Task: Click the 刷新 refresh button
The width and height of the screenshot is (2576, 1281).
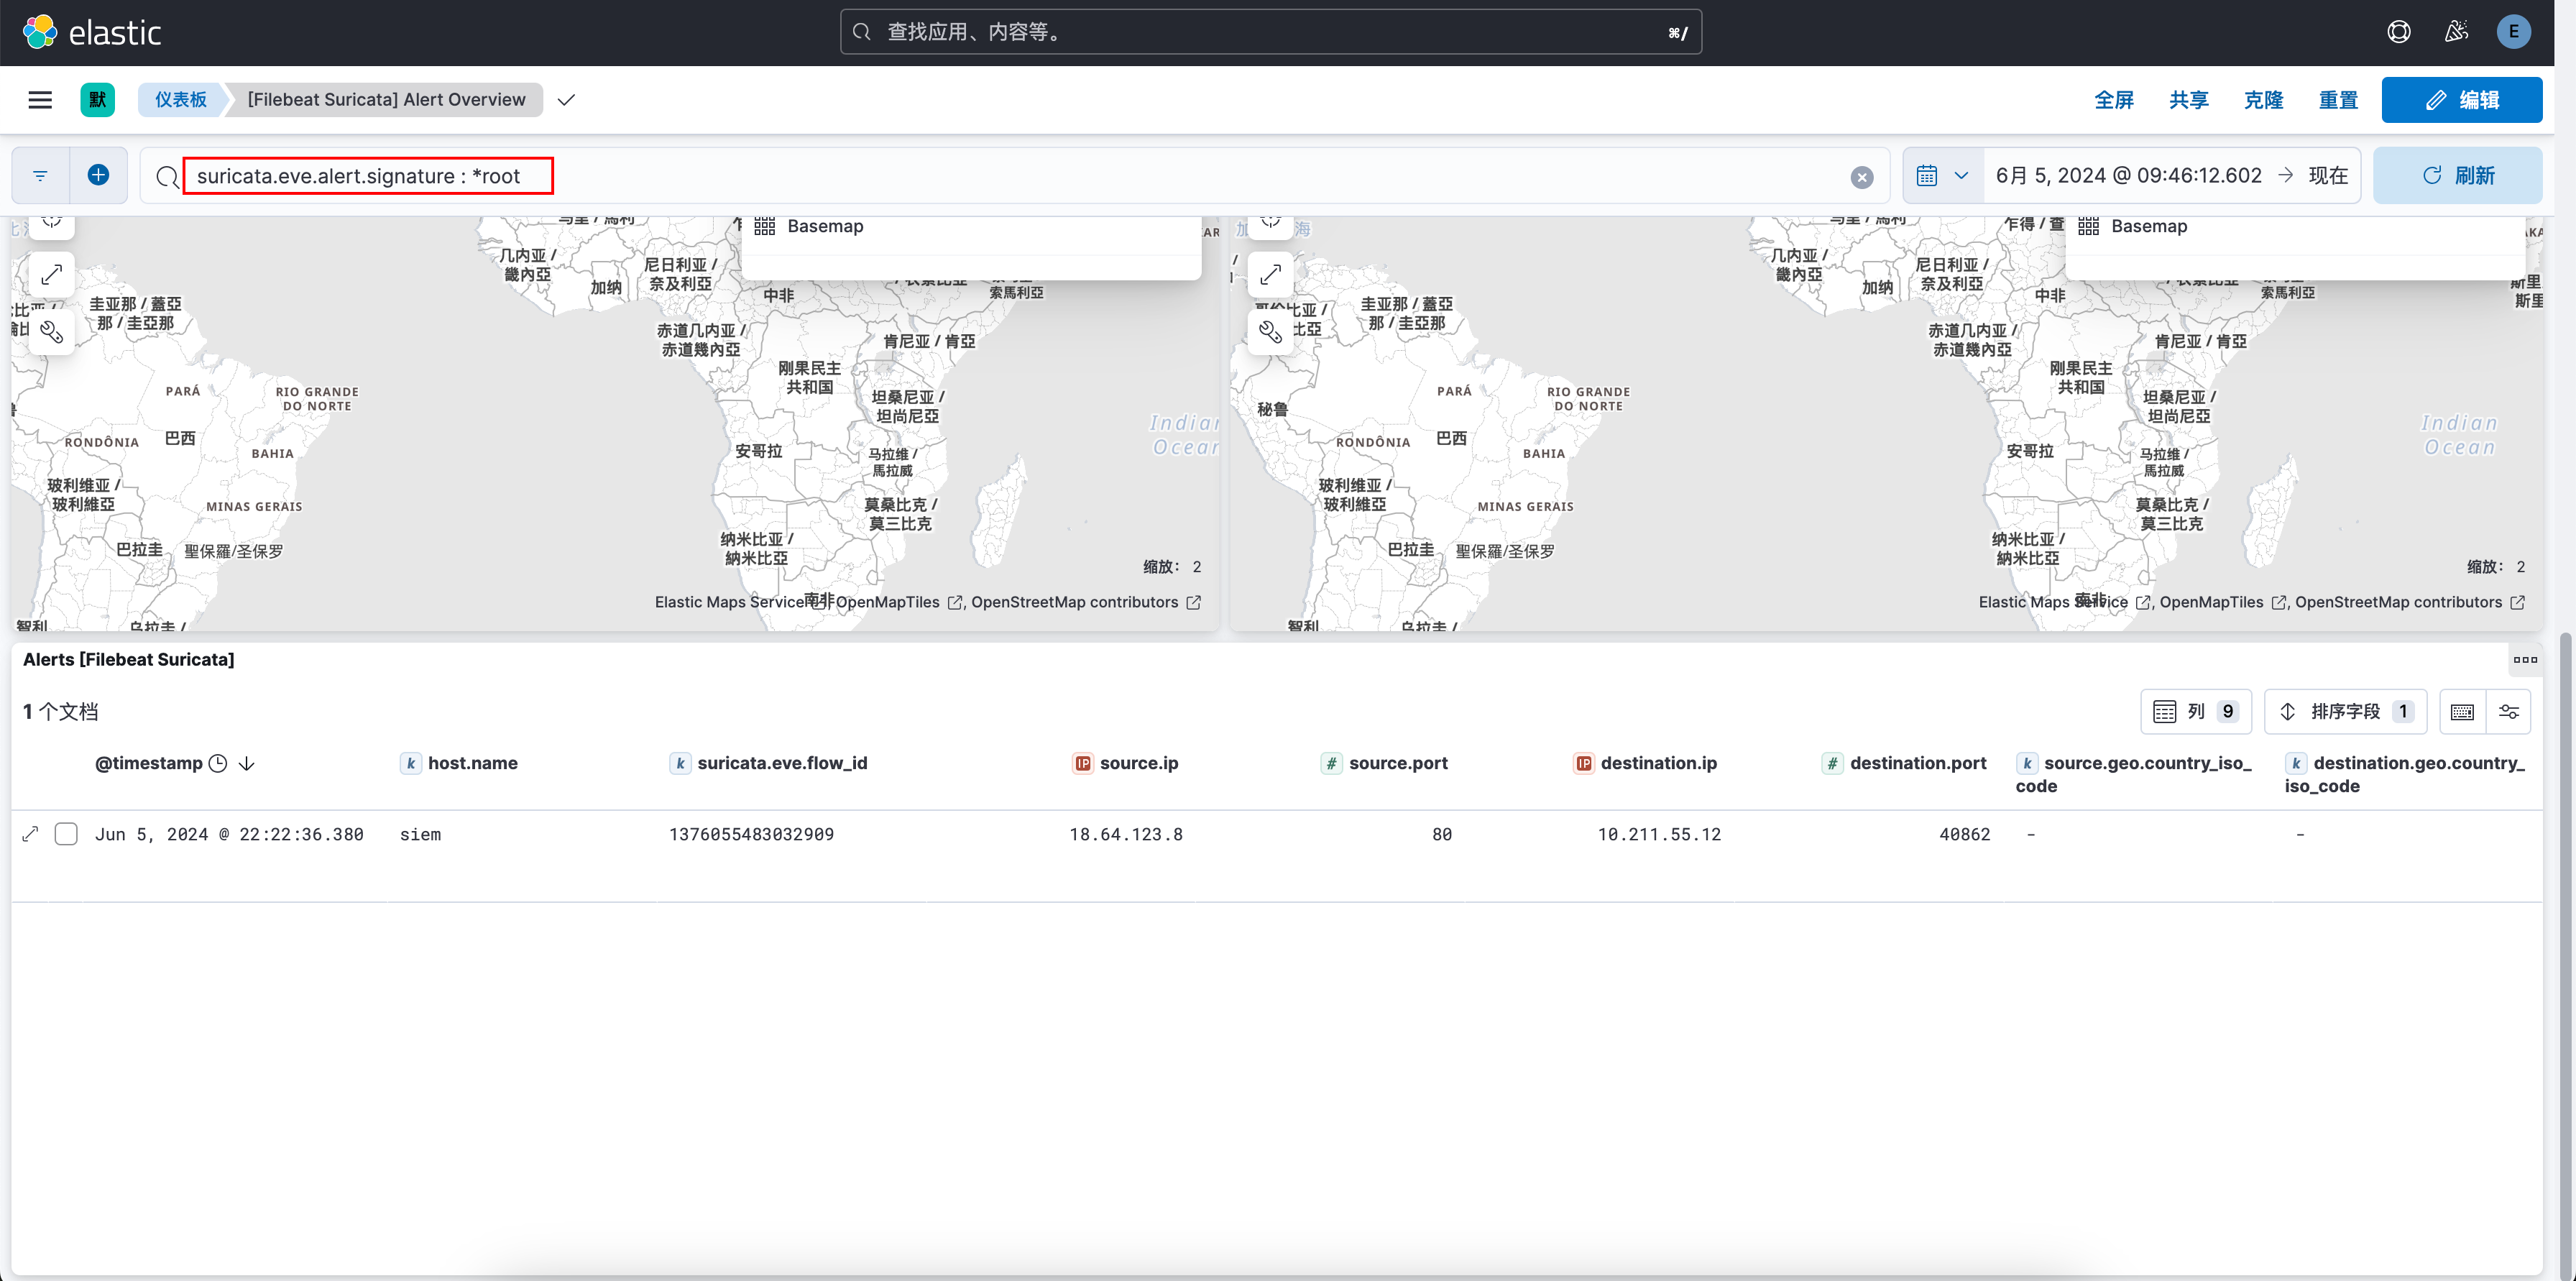Action: (2457, 175)
